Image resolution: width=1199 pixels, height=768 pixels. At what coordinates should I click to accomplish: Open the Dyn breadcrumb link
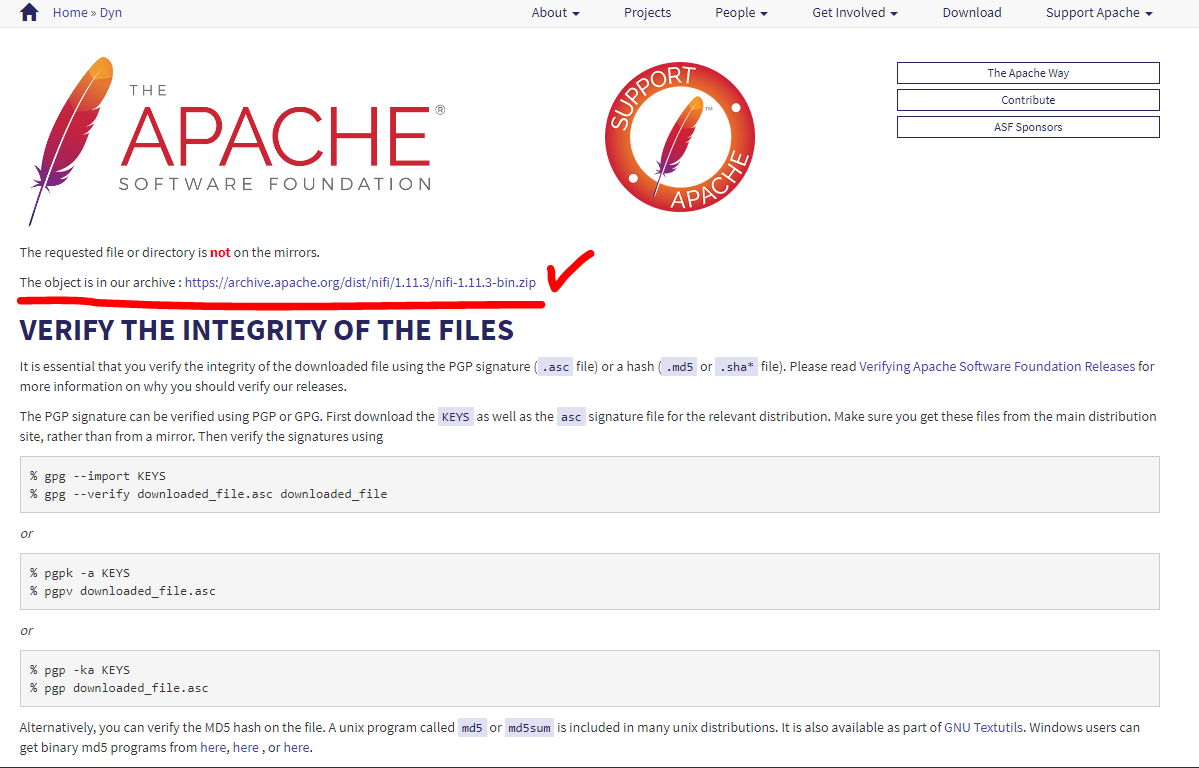111,12
